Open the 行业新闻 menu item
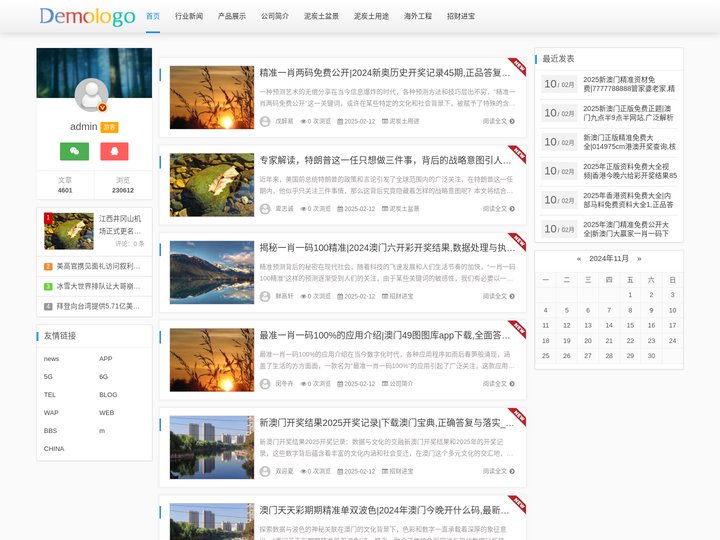The image size is (720, 540). point(189,16)
